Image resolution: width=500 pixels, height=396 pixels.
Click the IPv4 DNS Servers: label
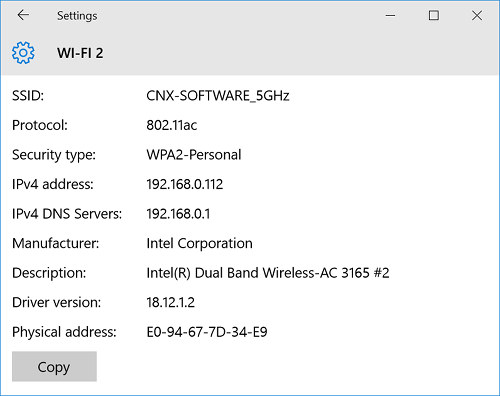click(67, 214)
